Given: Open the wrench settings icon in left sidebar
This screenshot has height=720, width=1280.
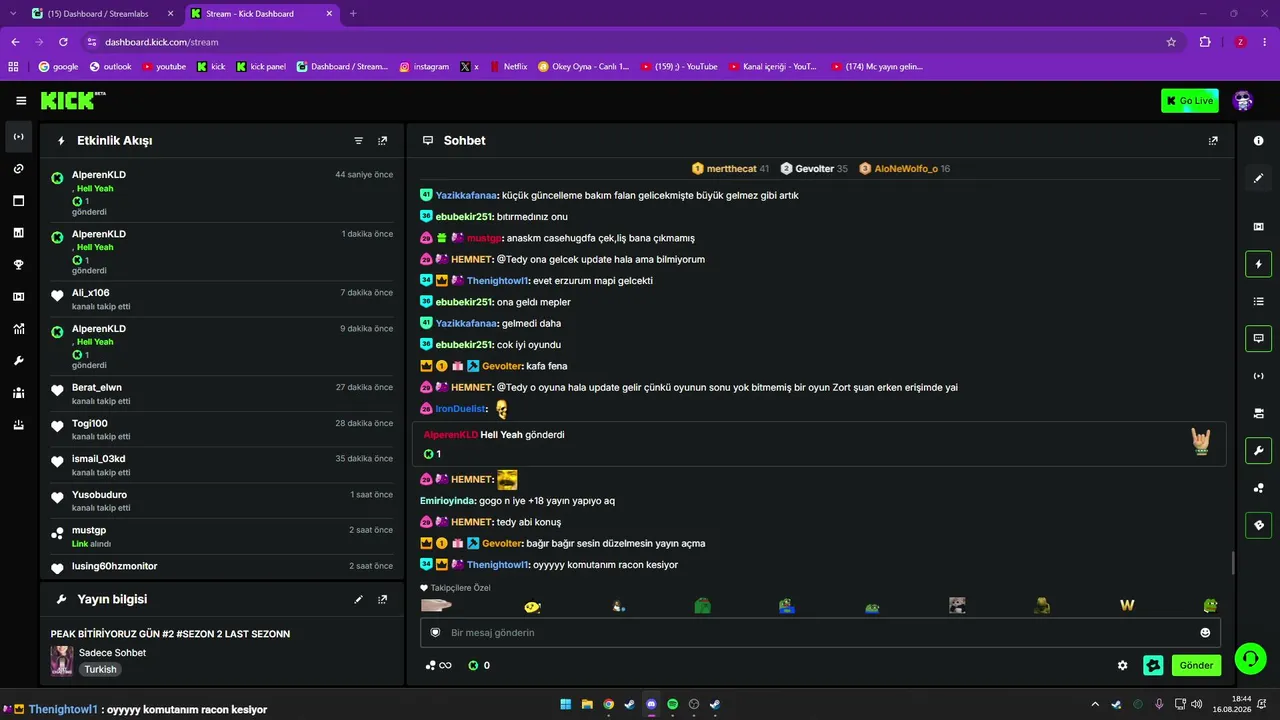Looking at the screenshot, I should point(18,361).
